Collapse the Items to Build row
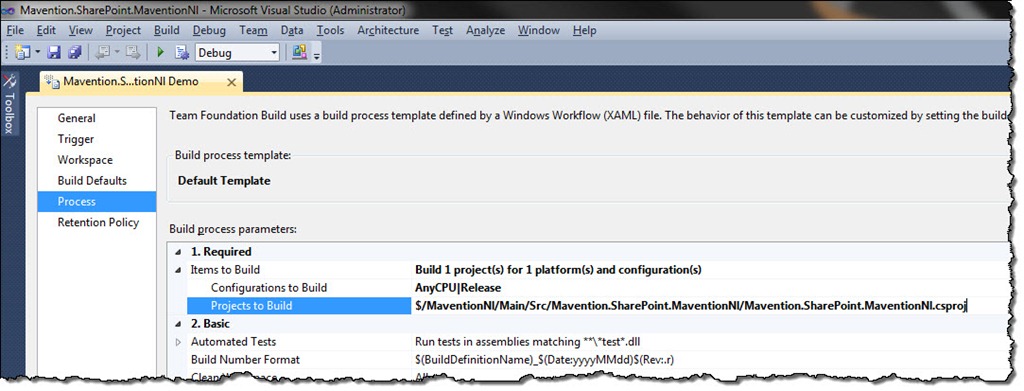Screen dimensions: 1024x391 (x=178, y=270)
